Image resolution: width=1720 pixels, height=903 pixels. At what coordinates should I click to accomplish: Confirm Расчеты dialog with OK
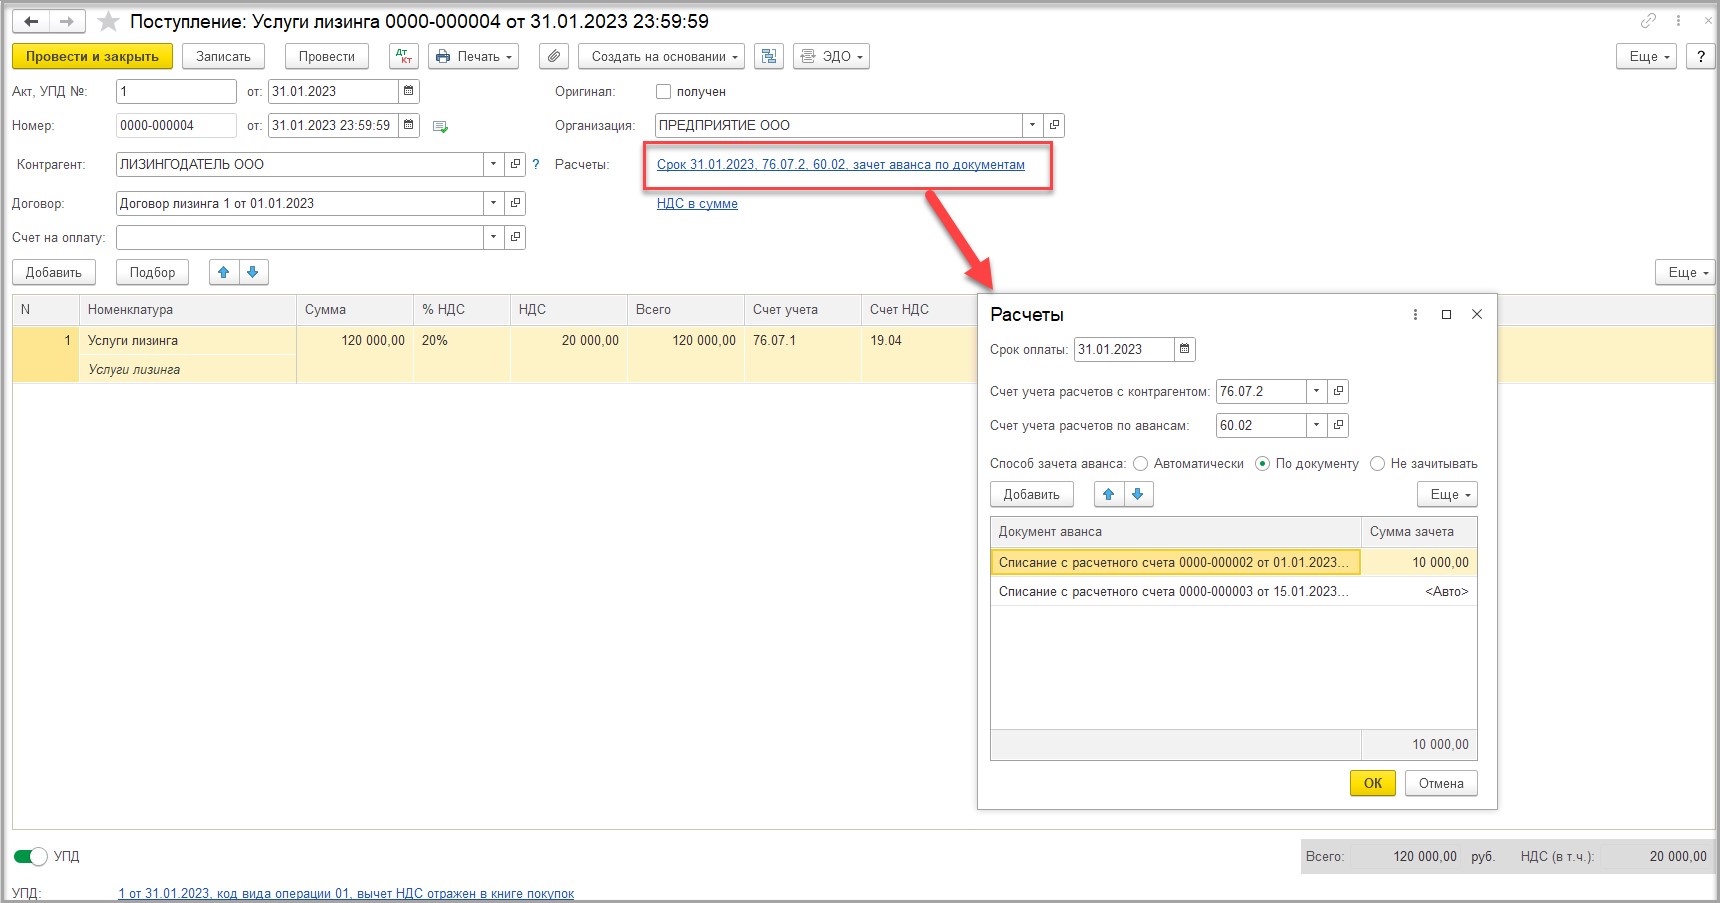point(1372,783)
